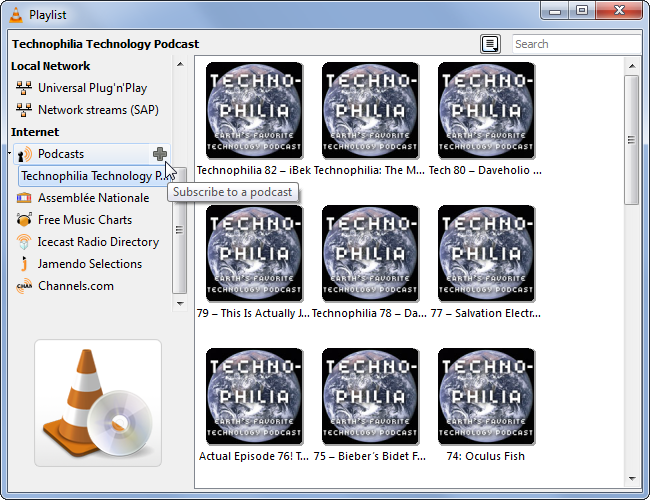The height and width of the screenshot is (500, 650).
Task: Click the plus icon to subscribe to a podcast
Action: (159, 154)
